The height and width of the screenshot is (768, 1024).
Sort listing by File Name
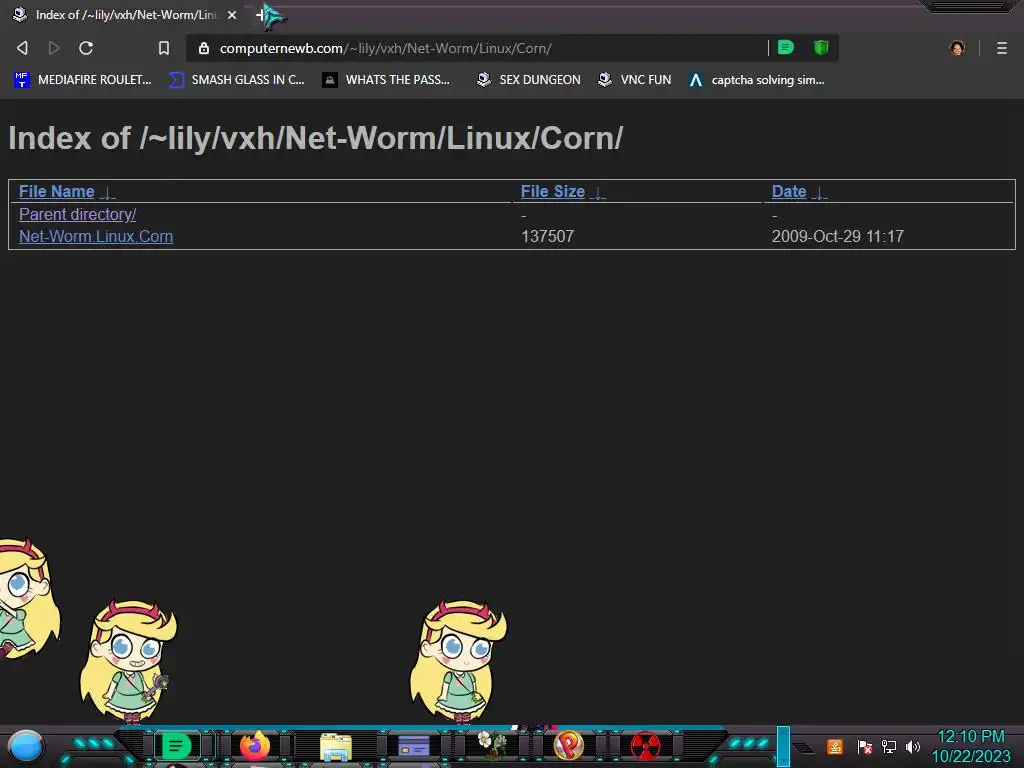(57, 191)
